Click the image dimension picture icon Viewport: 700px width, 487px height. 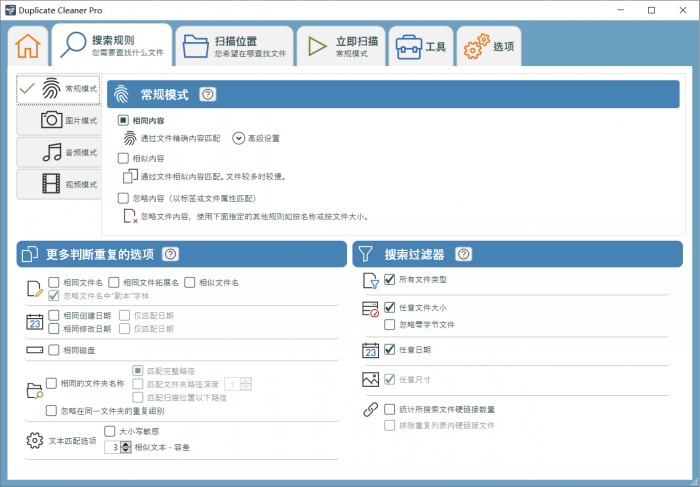(371, 379)
